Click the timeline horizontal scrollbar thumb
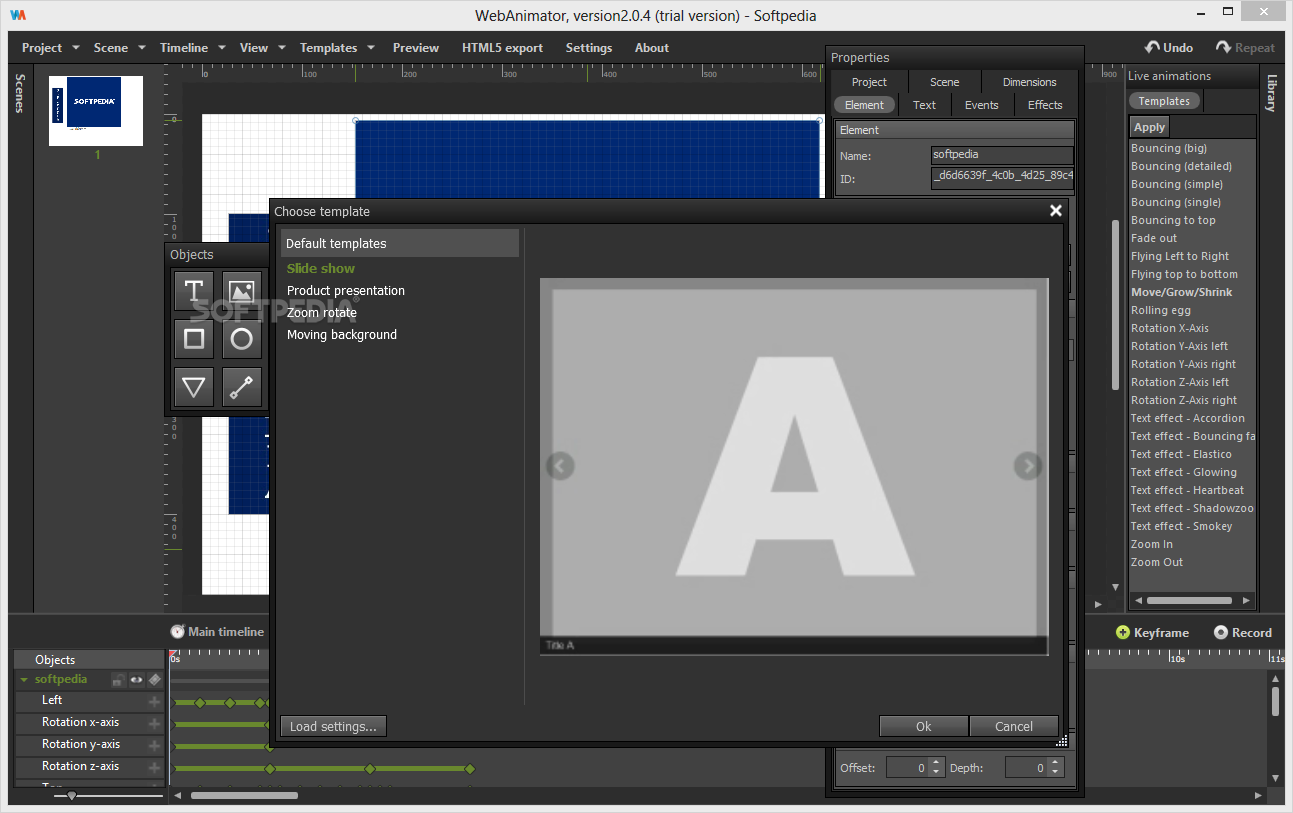This screenshot has width=1293, height=813. point(244,796)
